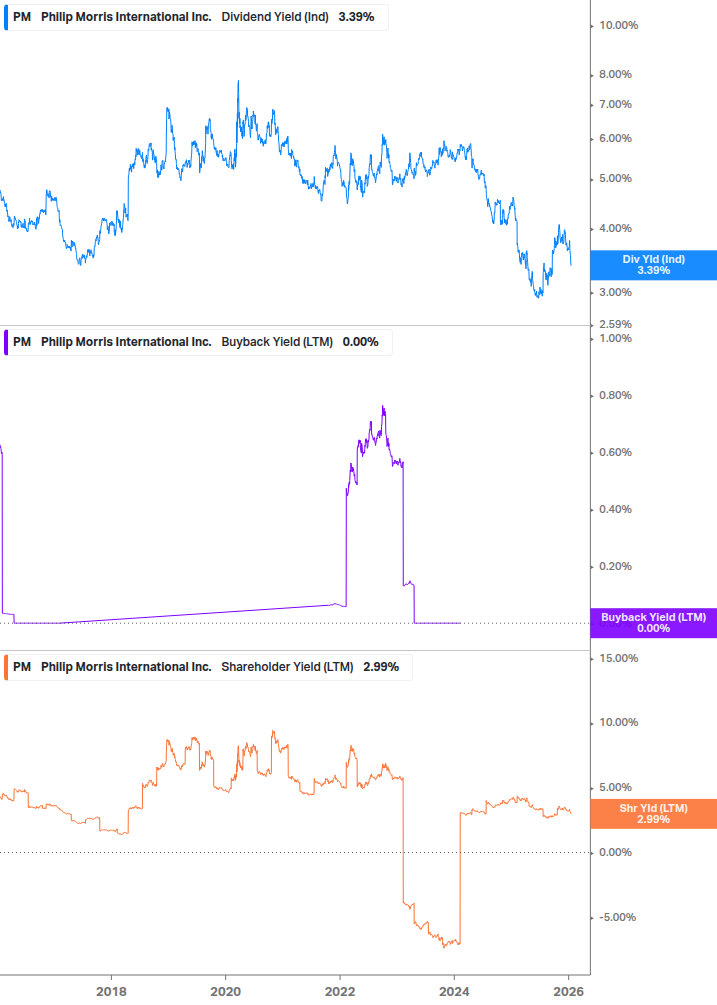
Task: Click the 10.00% label on dividend yield axis
Action: click(x=618, y=25)
